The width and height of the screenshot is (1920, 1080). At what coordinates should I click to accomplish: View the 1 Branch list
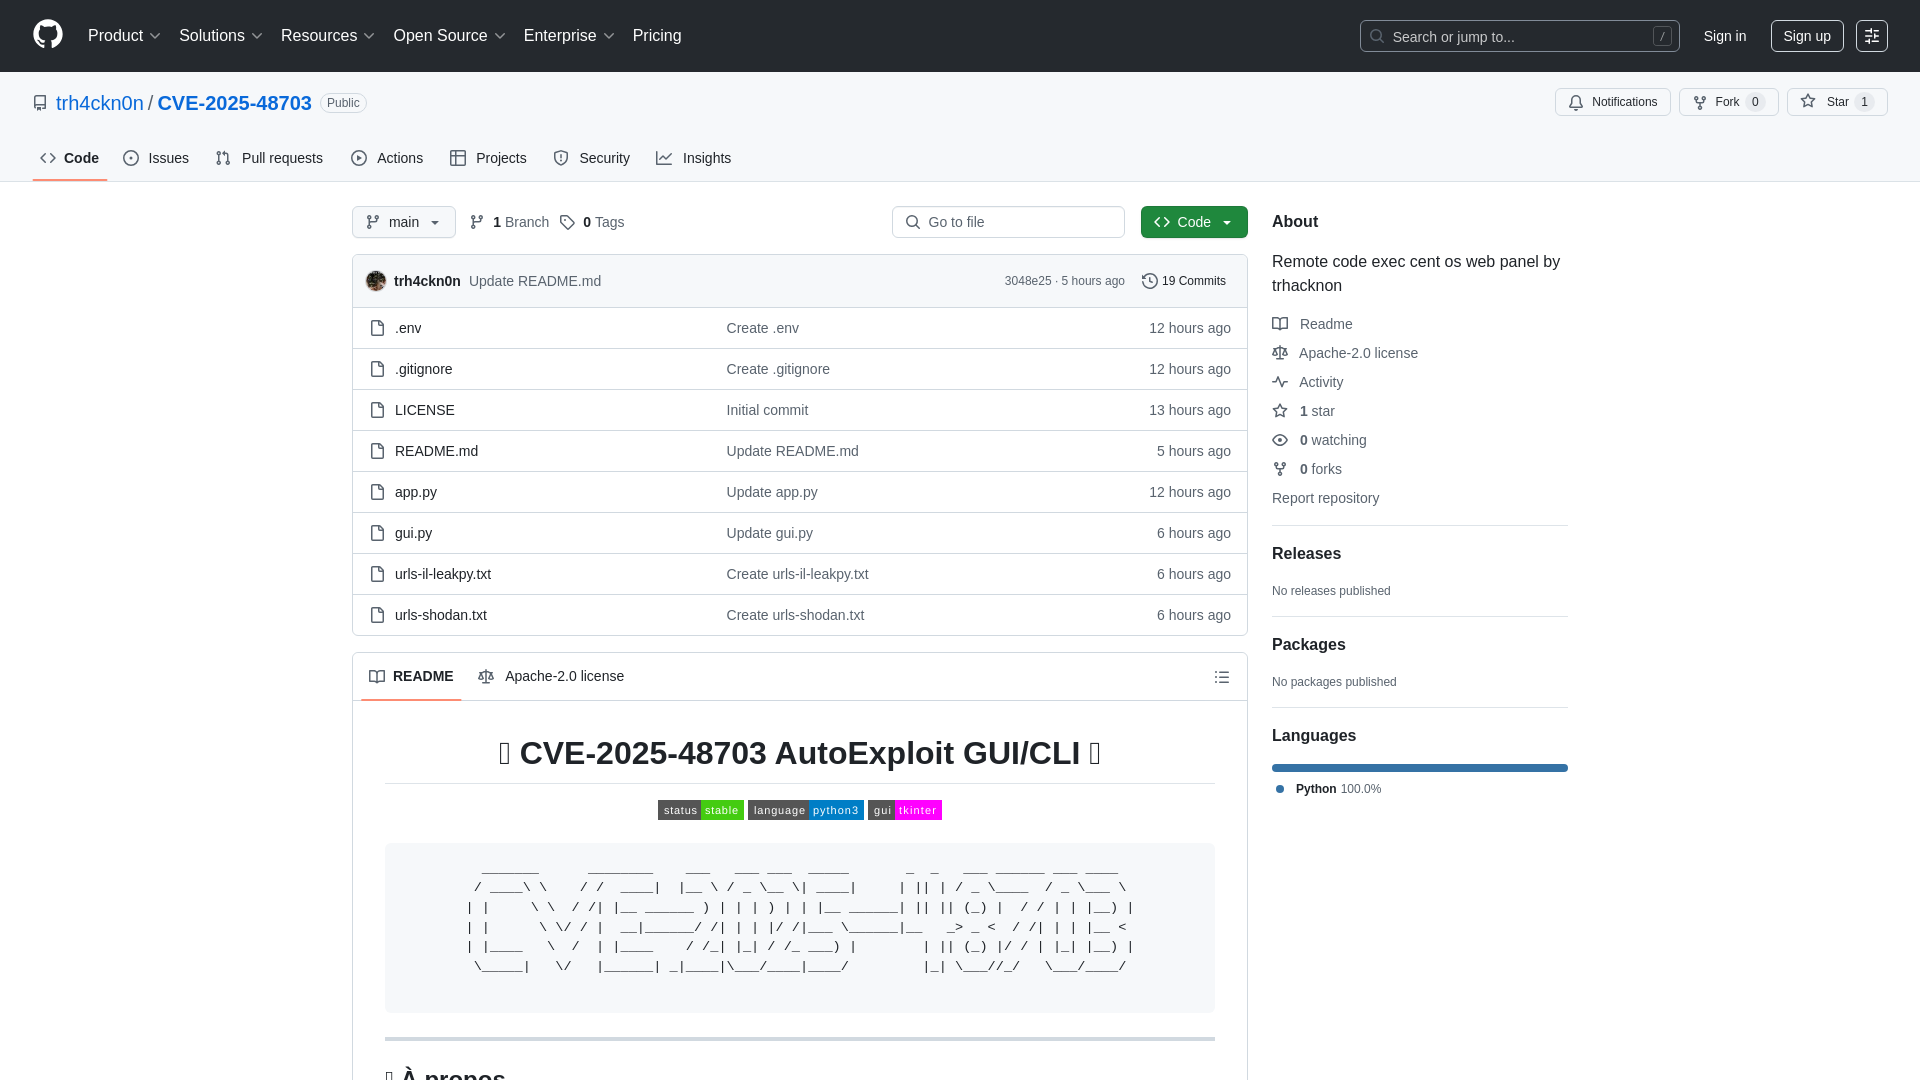point(509,222)
